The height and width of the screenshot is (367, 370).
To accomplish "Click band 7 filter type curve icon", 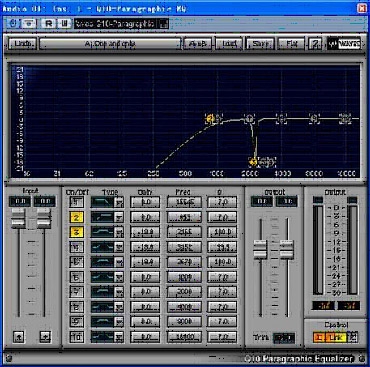I will 103,292.
